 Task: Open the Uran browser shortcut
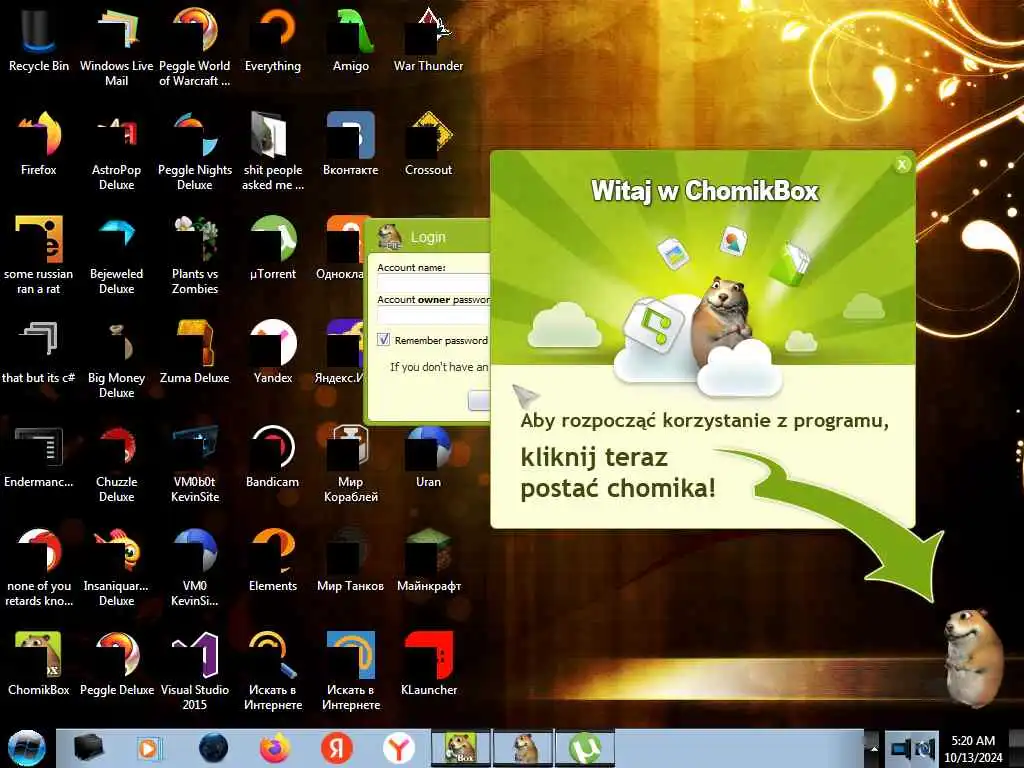click(428, 455)
